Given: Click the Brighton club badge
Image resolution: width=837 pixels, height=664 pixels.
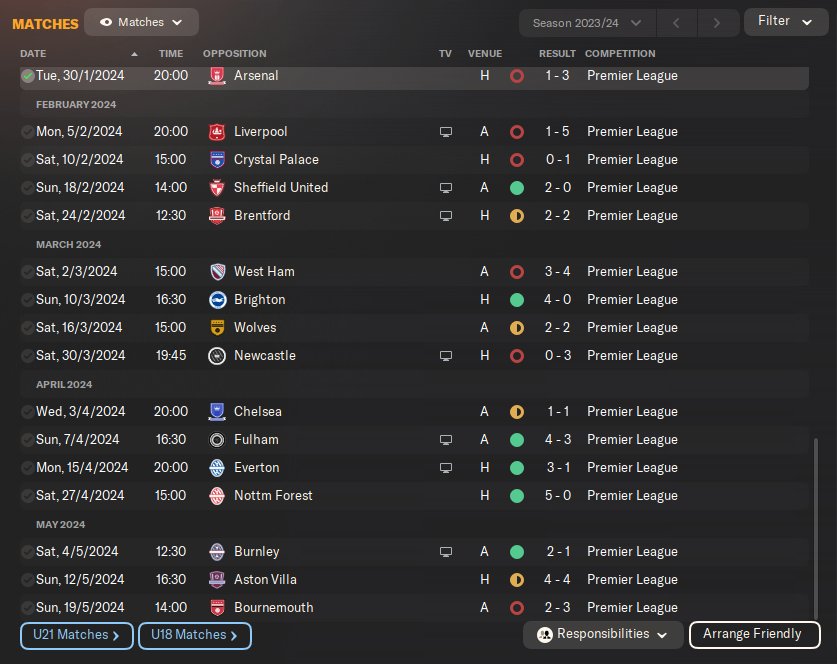Looking at the screenshot, I should coord(216,300).
